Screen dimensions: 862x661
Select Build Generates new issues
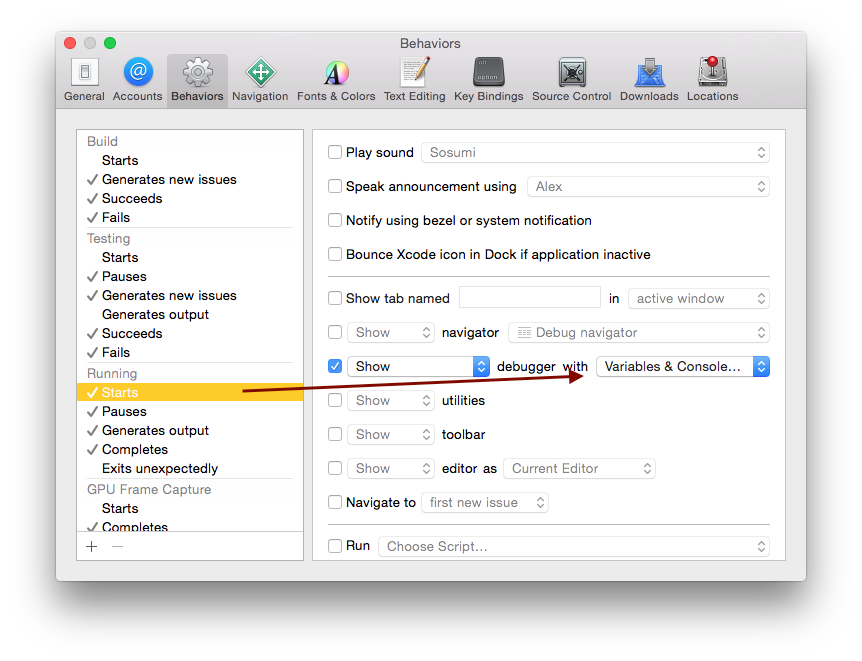coord(190,180)
